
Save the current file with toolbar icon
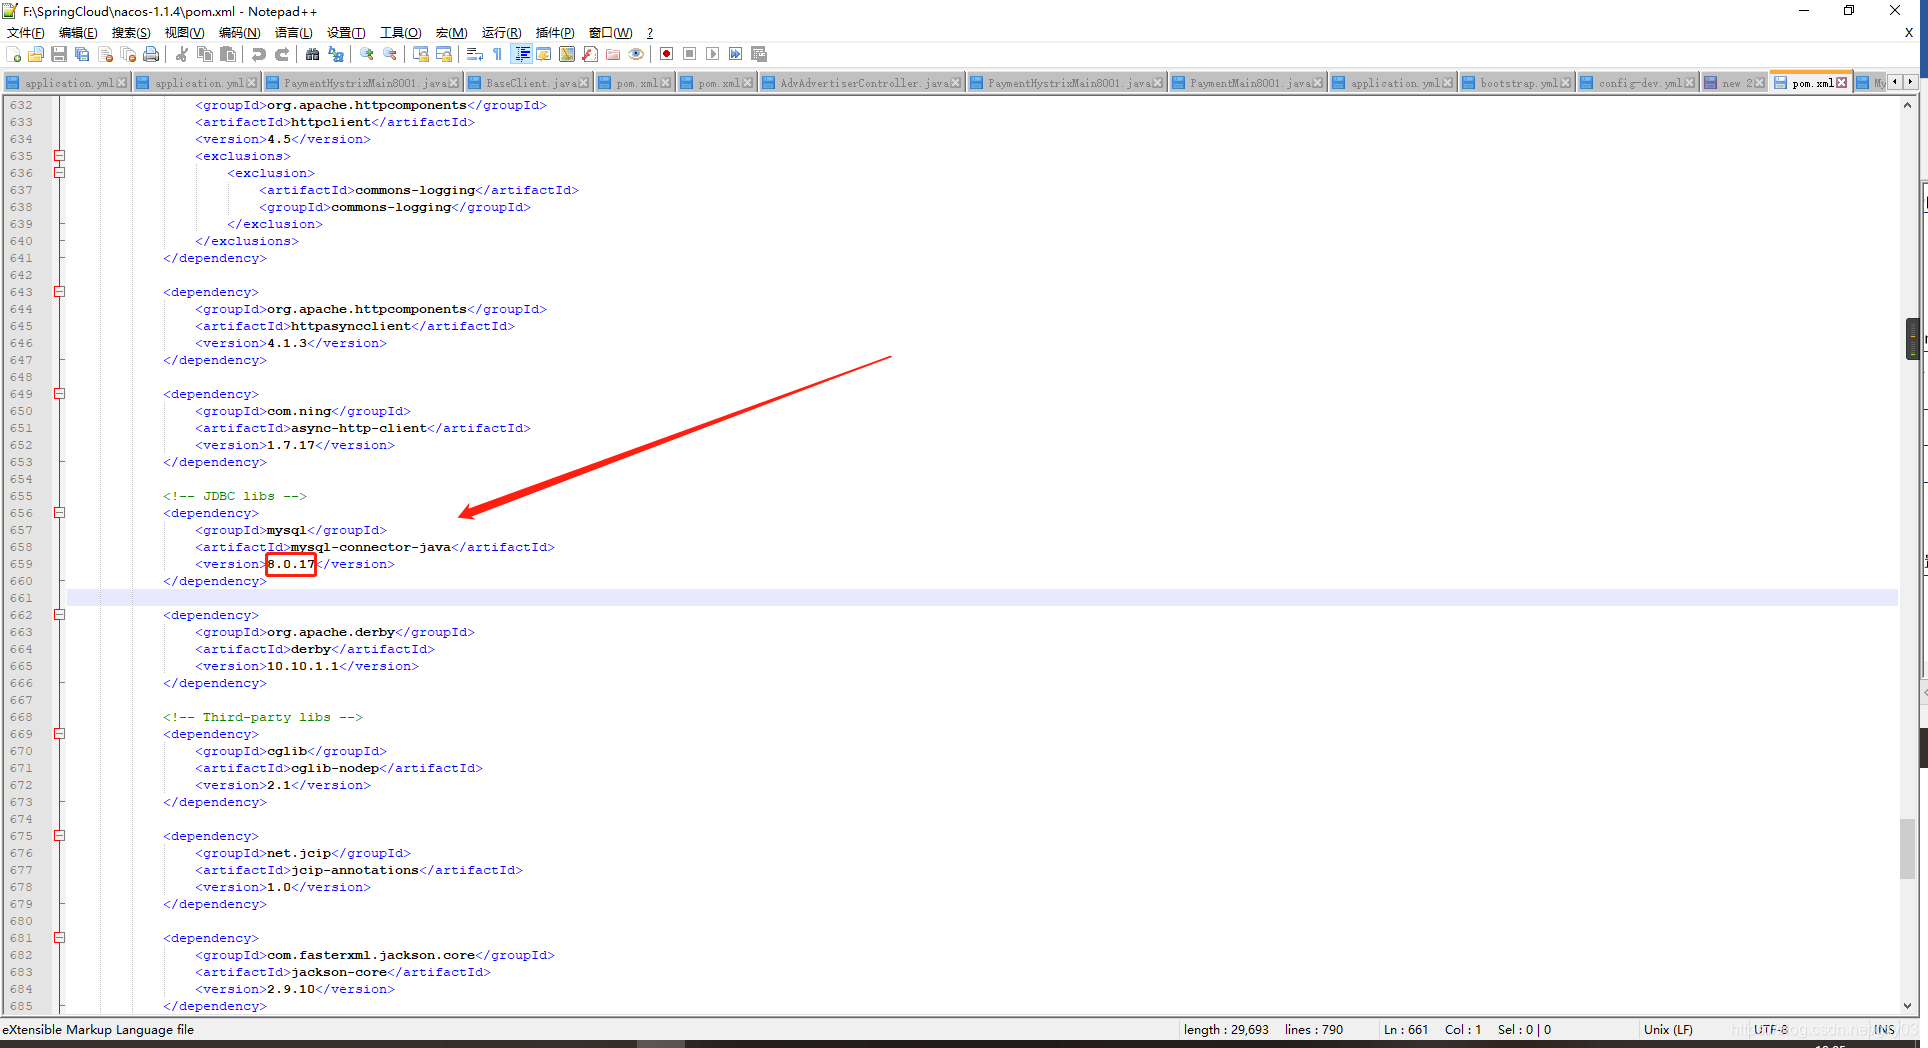tap(59, 54)
